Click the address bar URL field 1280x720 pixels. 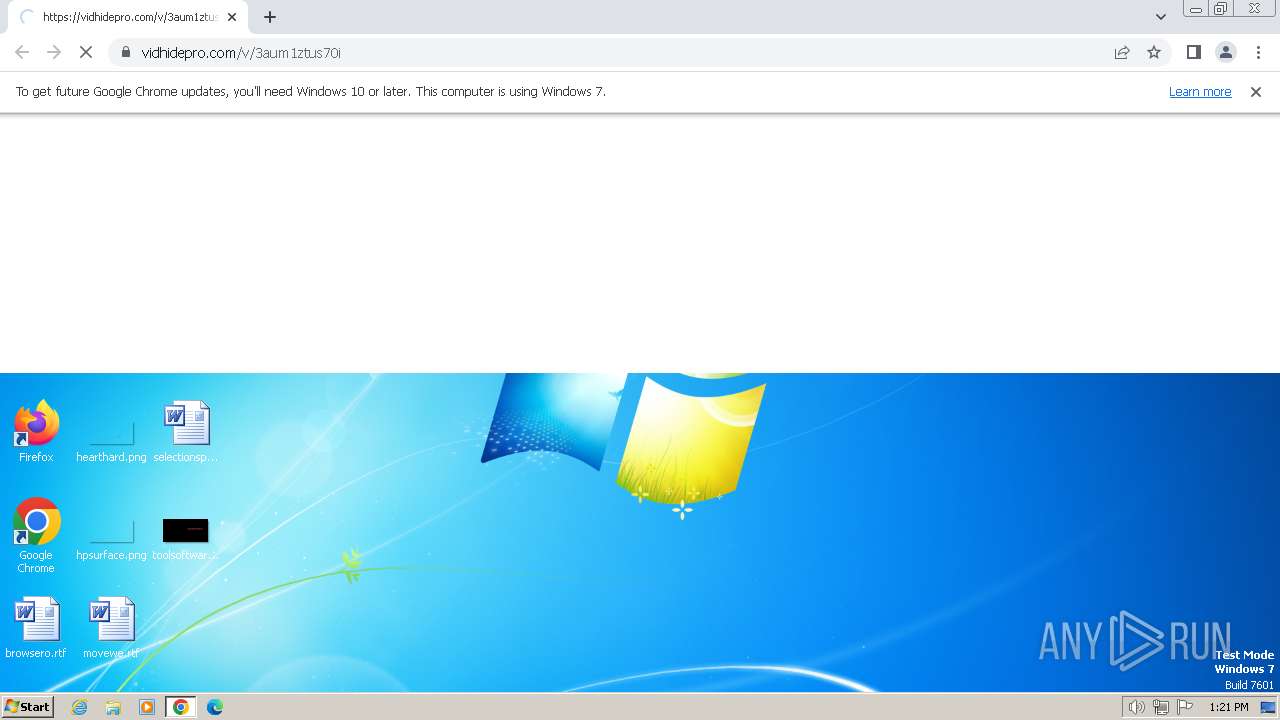pos(620,52)
